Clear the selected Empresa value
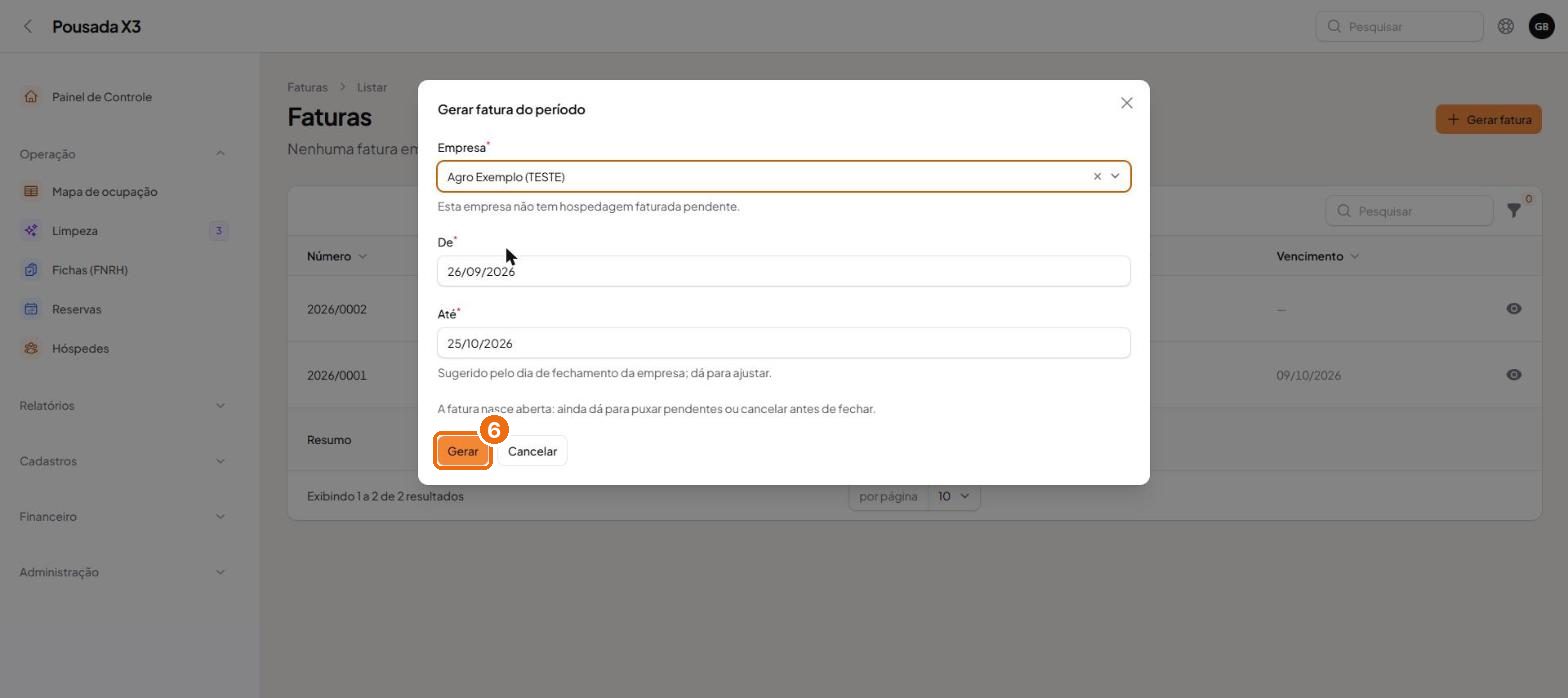1568x698 pixels. [x=1097, y=177]
